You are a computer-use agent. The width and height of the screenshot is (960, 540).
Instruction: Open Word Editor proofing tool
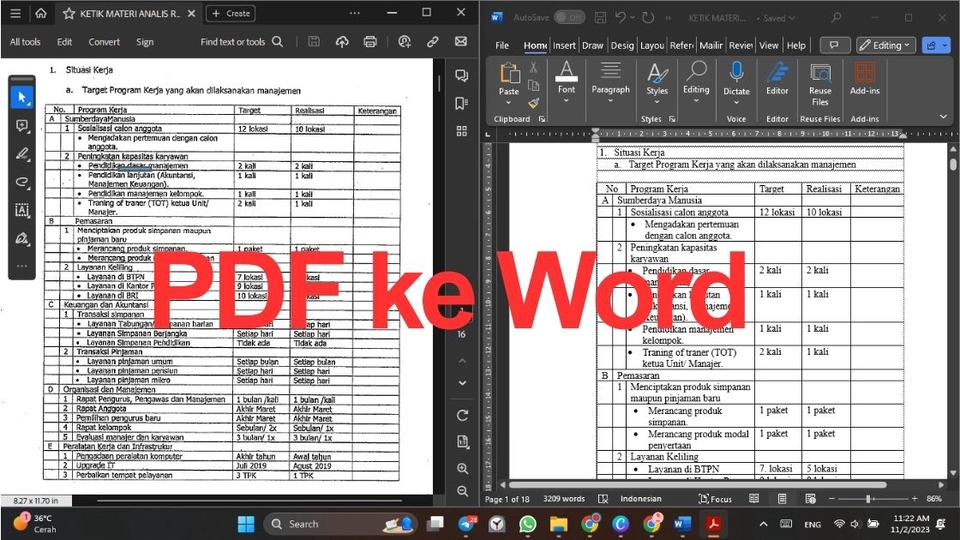pyautogui.click(x=778, y=72)
